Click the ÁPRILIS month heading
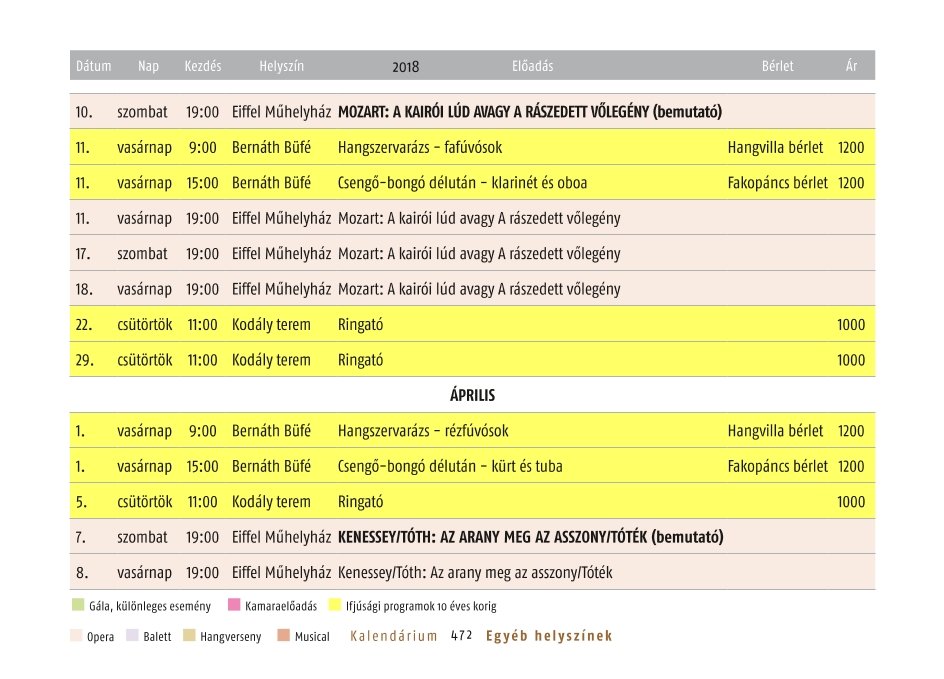 pos(473,395)
